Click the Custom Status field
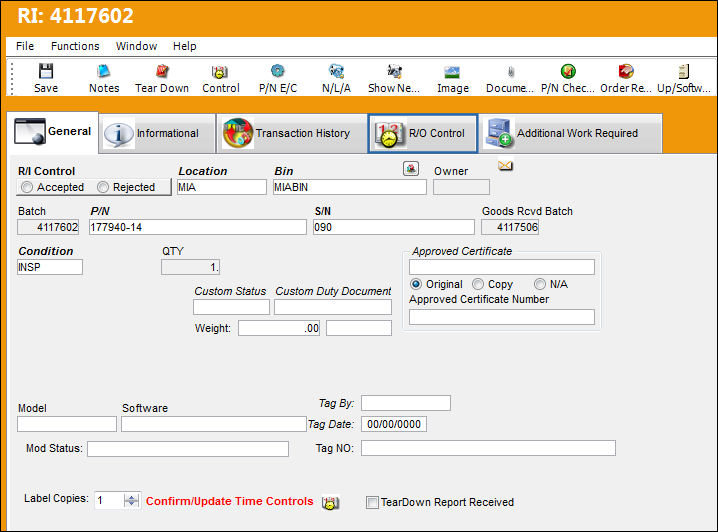Screen dimensions: 718x532 [231, 307]
